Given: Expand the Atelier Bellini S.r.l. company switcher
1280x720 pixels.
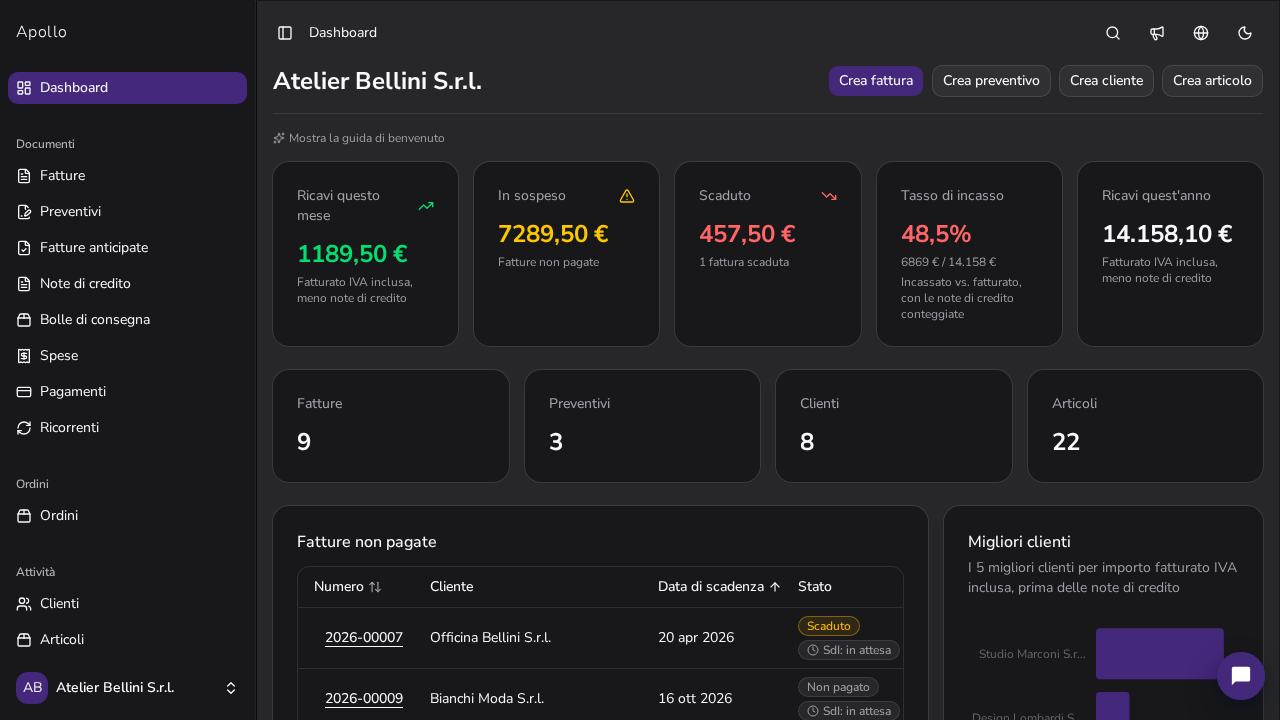Looking at the screenshot, I should click(x=127, y=688).
